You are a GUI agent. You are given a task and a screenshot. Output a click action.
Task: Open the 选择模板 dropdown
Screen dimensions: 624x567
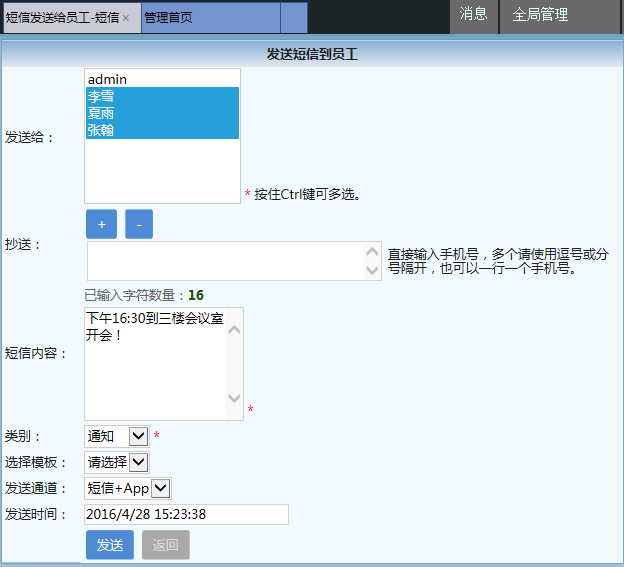tap(117, 462)
